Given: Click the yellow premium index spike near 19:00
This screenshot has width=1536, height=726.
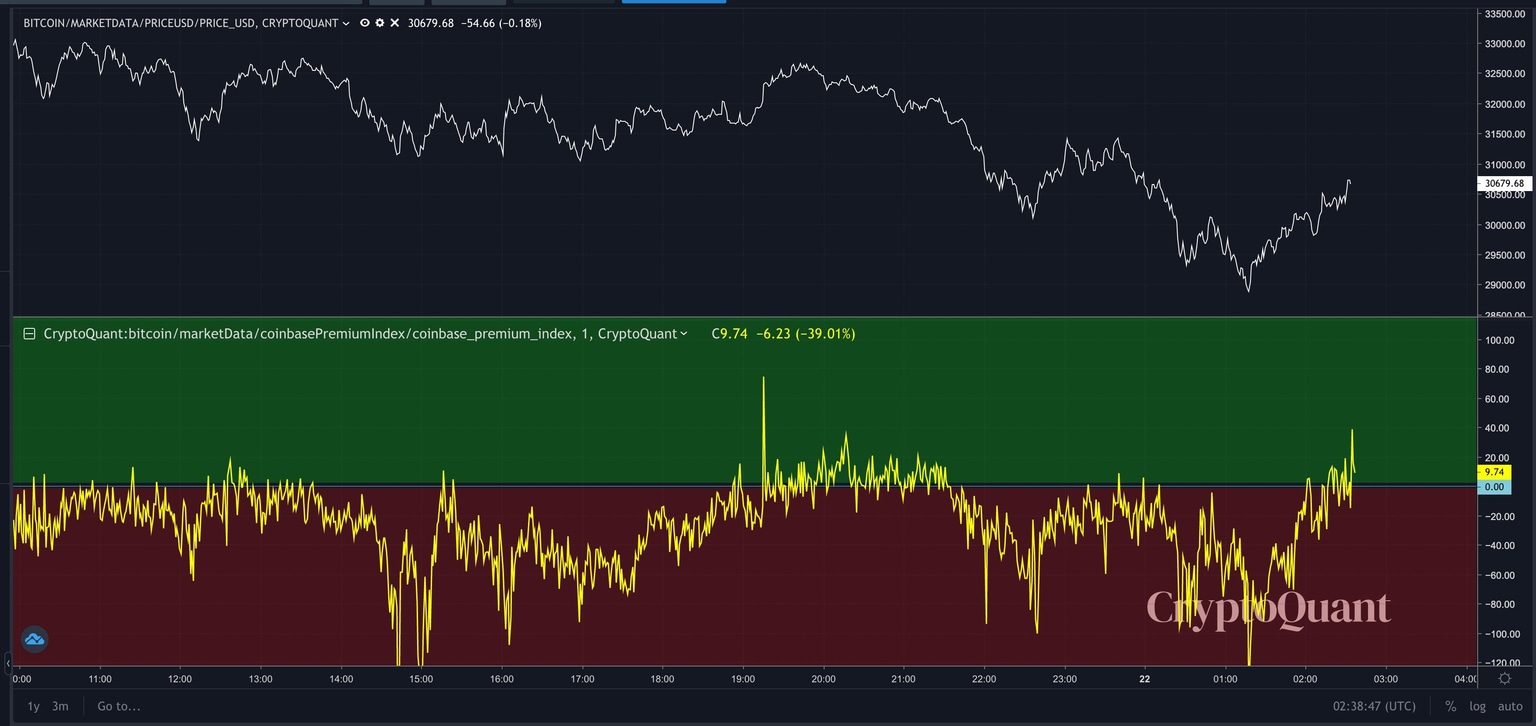Looking at the screenshot, I should click(764, 380).
